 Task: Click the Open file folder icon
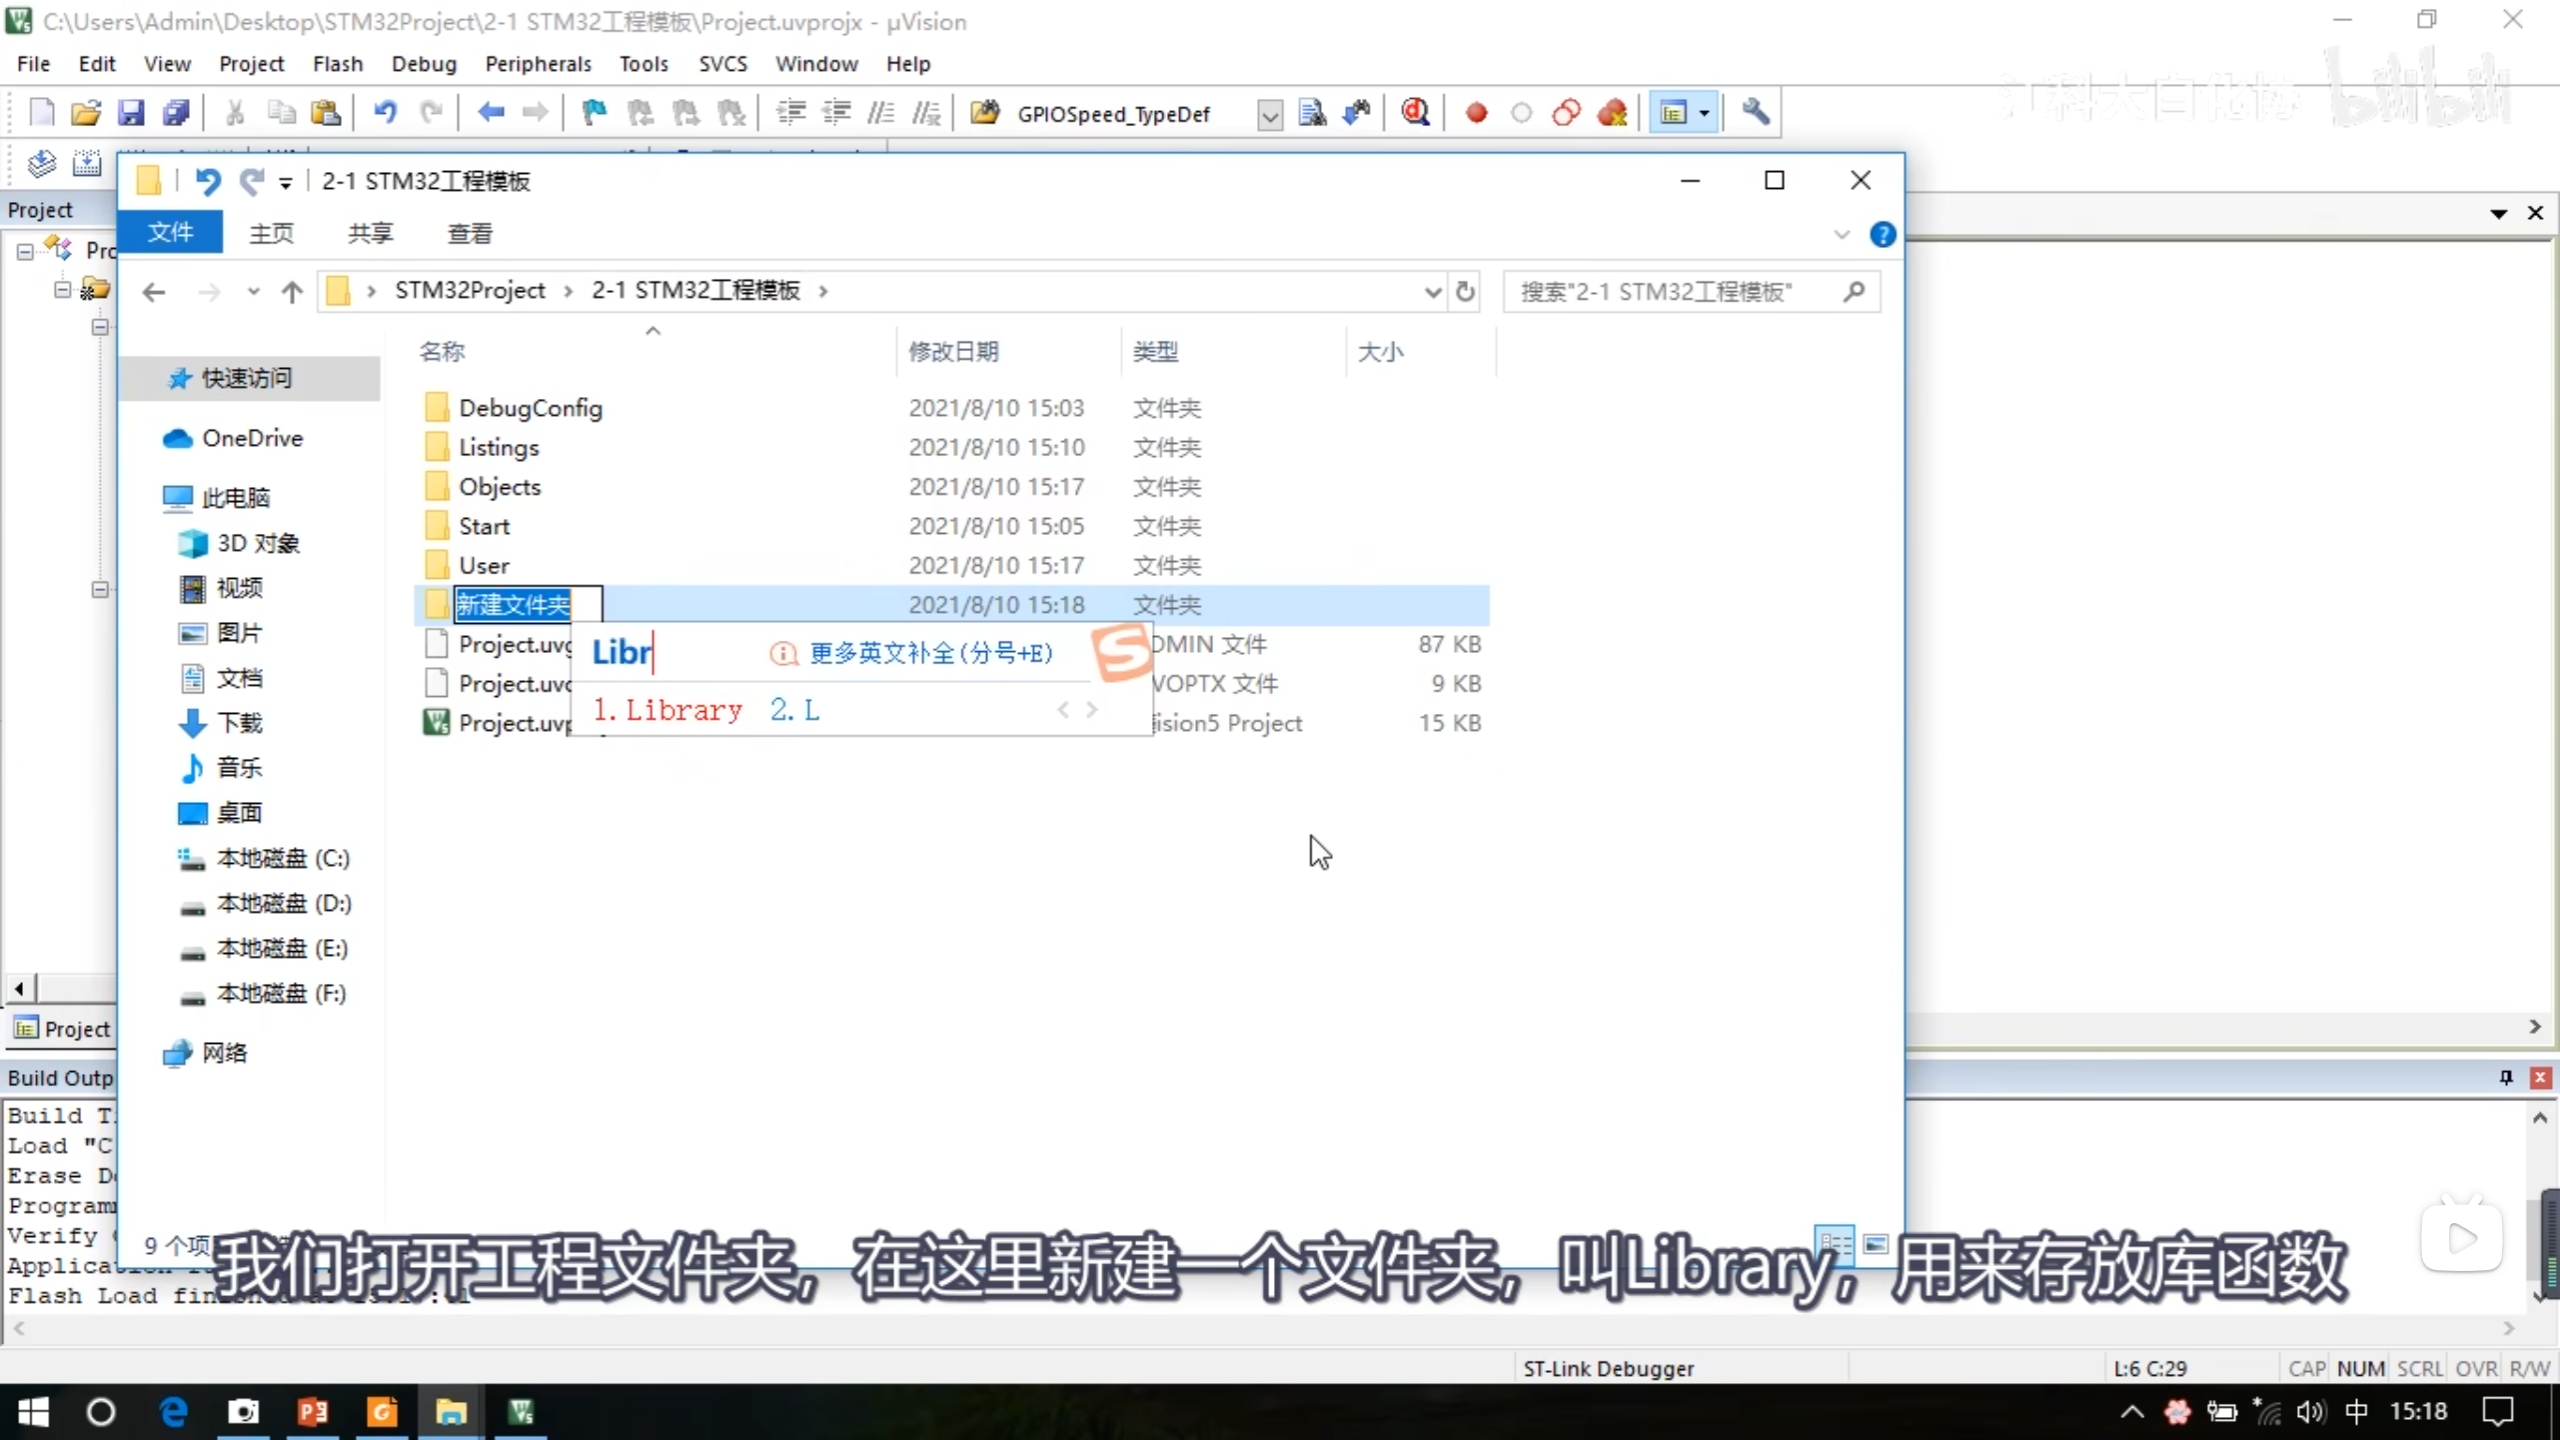[86, 113]
